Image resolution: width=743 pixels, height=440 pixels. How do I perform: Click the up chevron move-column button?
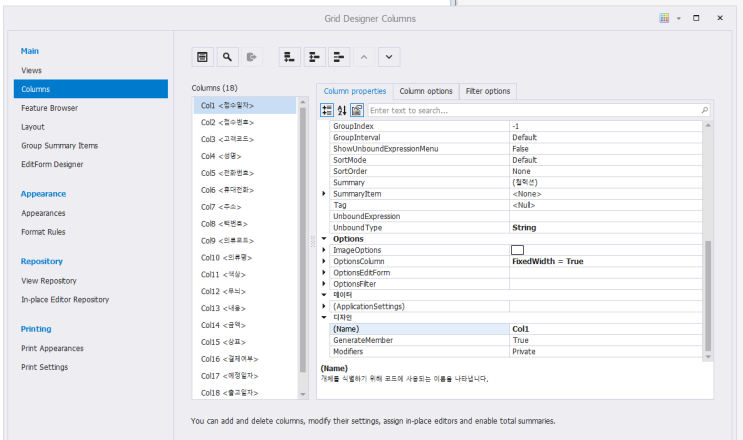(x=365, y=58)
